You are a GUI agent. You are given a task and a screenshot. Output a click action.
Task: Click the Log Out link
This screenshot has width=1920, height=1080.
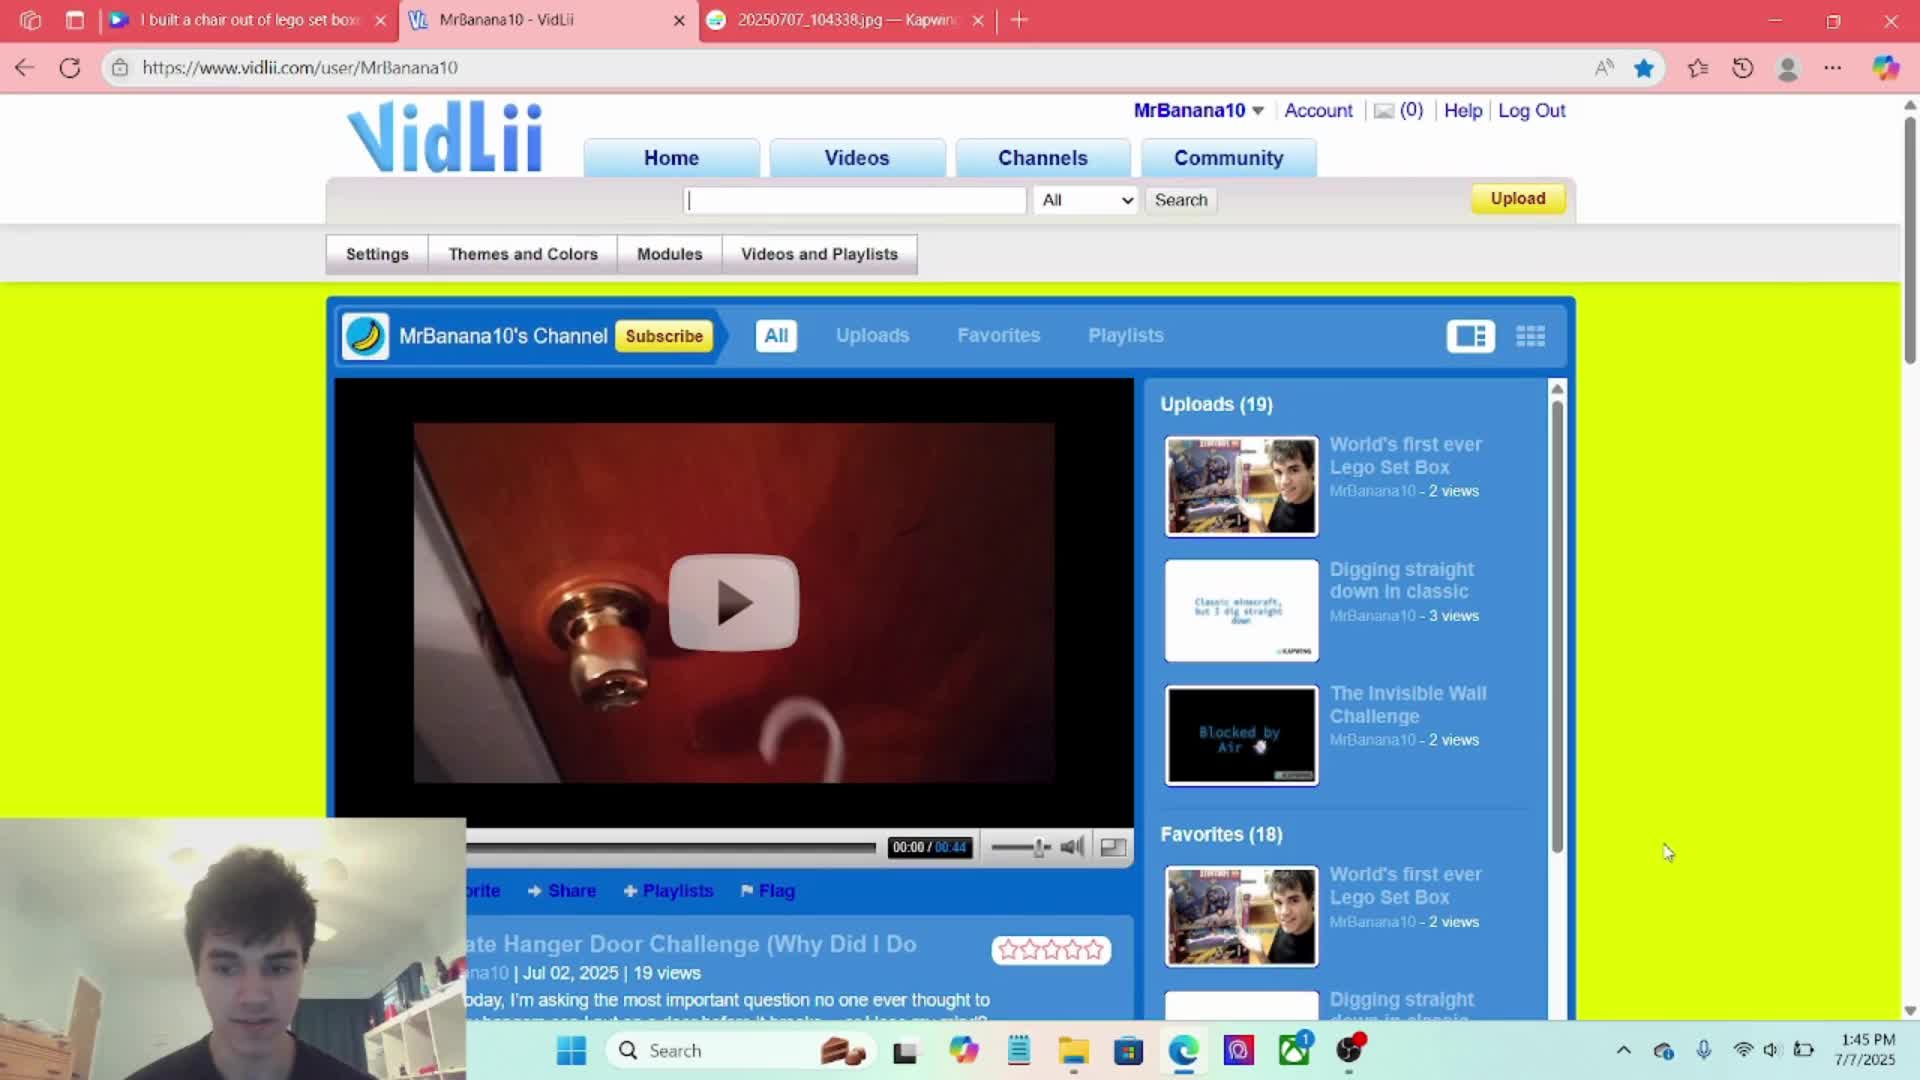pyautogui.click(x=1531, y=111)
